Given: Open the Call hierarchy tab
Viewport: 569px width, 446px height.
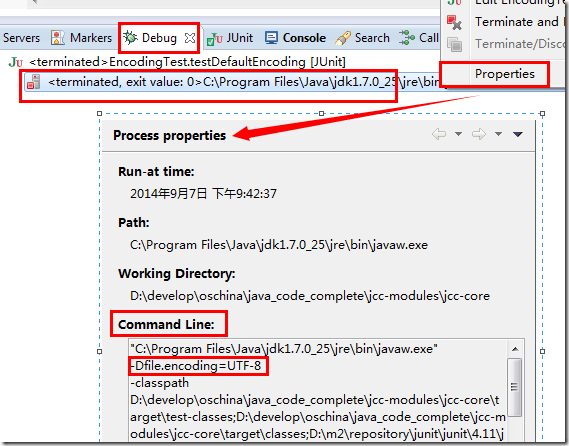Looking at the screenshot, I should point(429,38).
